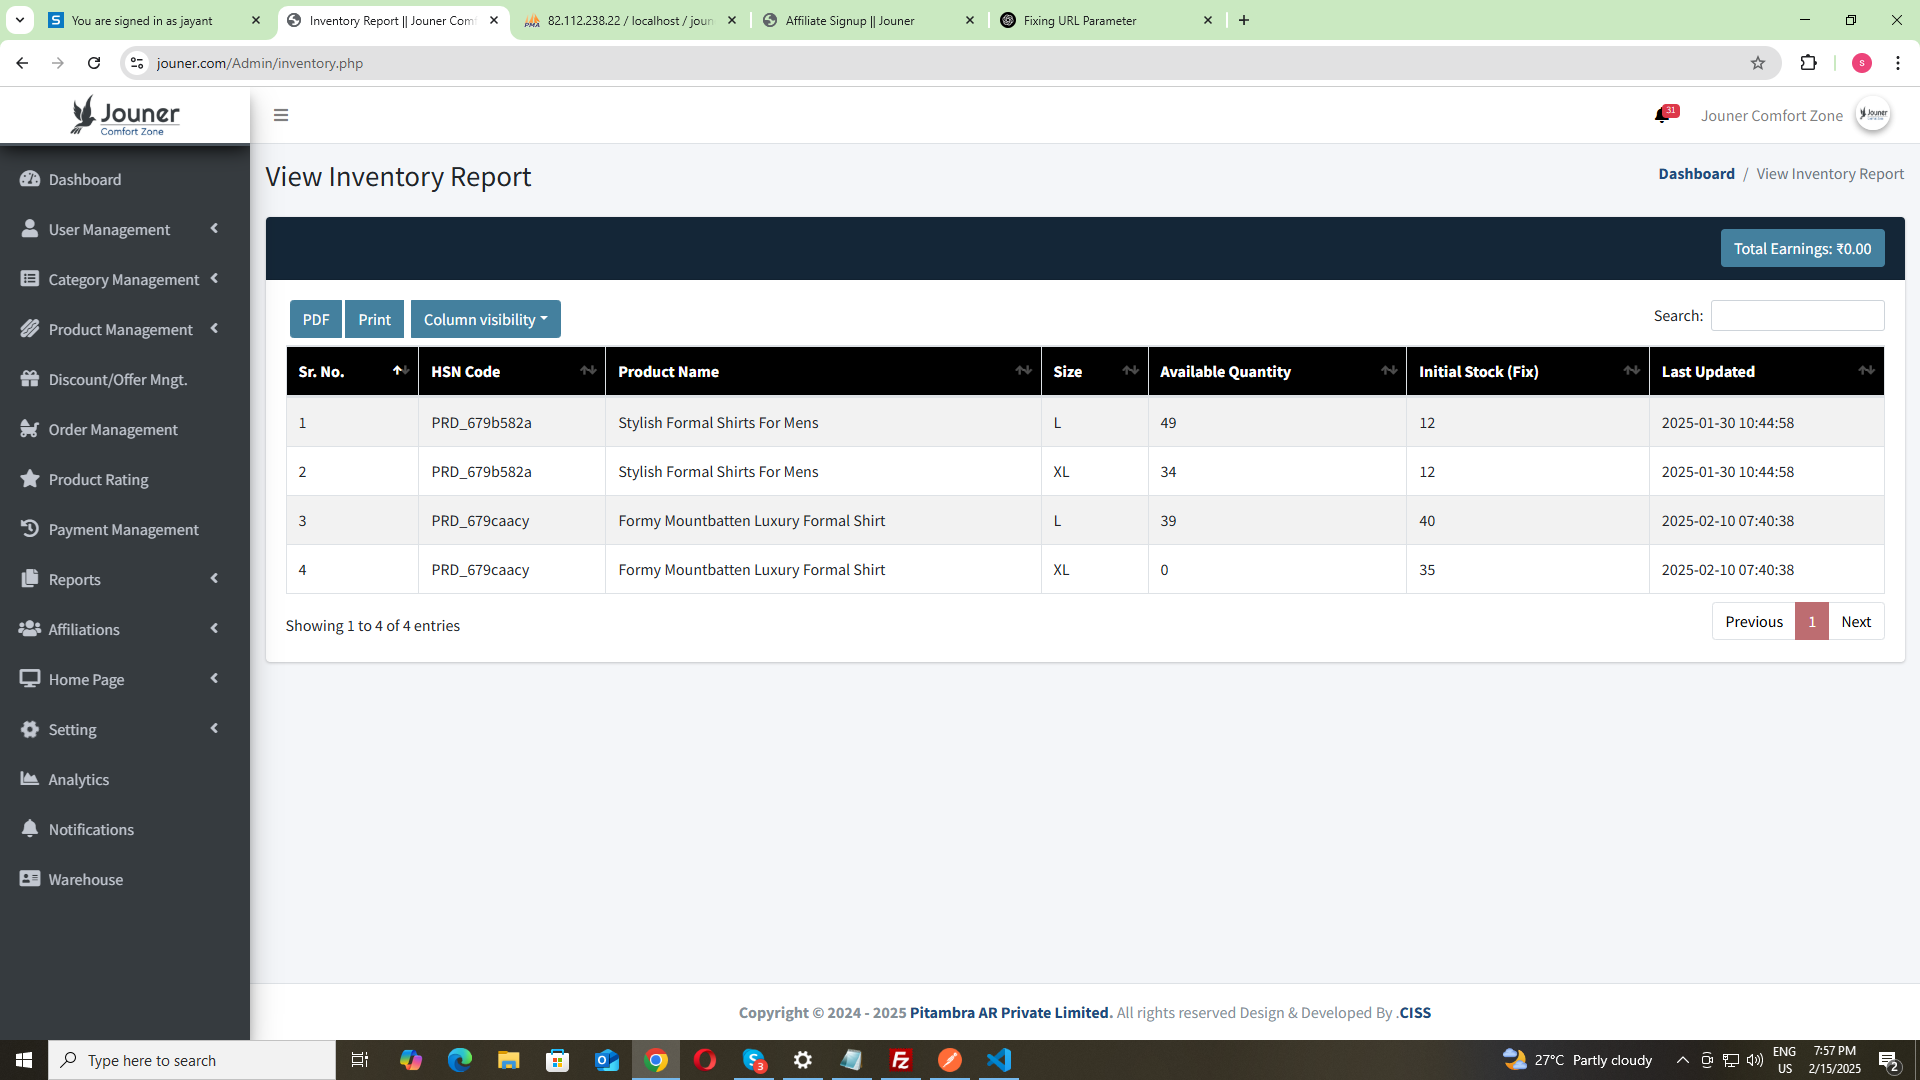Click the Product Rating star icon

30,479
